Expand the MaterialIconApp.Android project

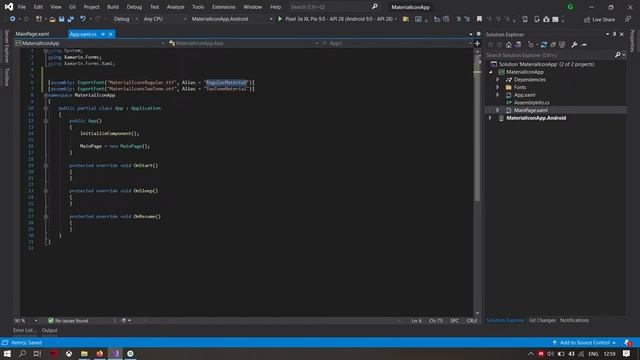click(490, 118)
